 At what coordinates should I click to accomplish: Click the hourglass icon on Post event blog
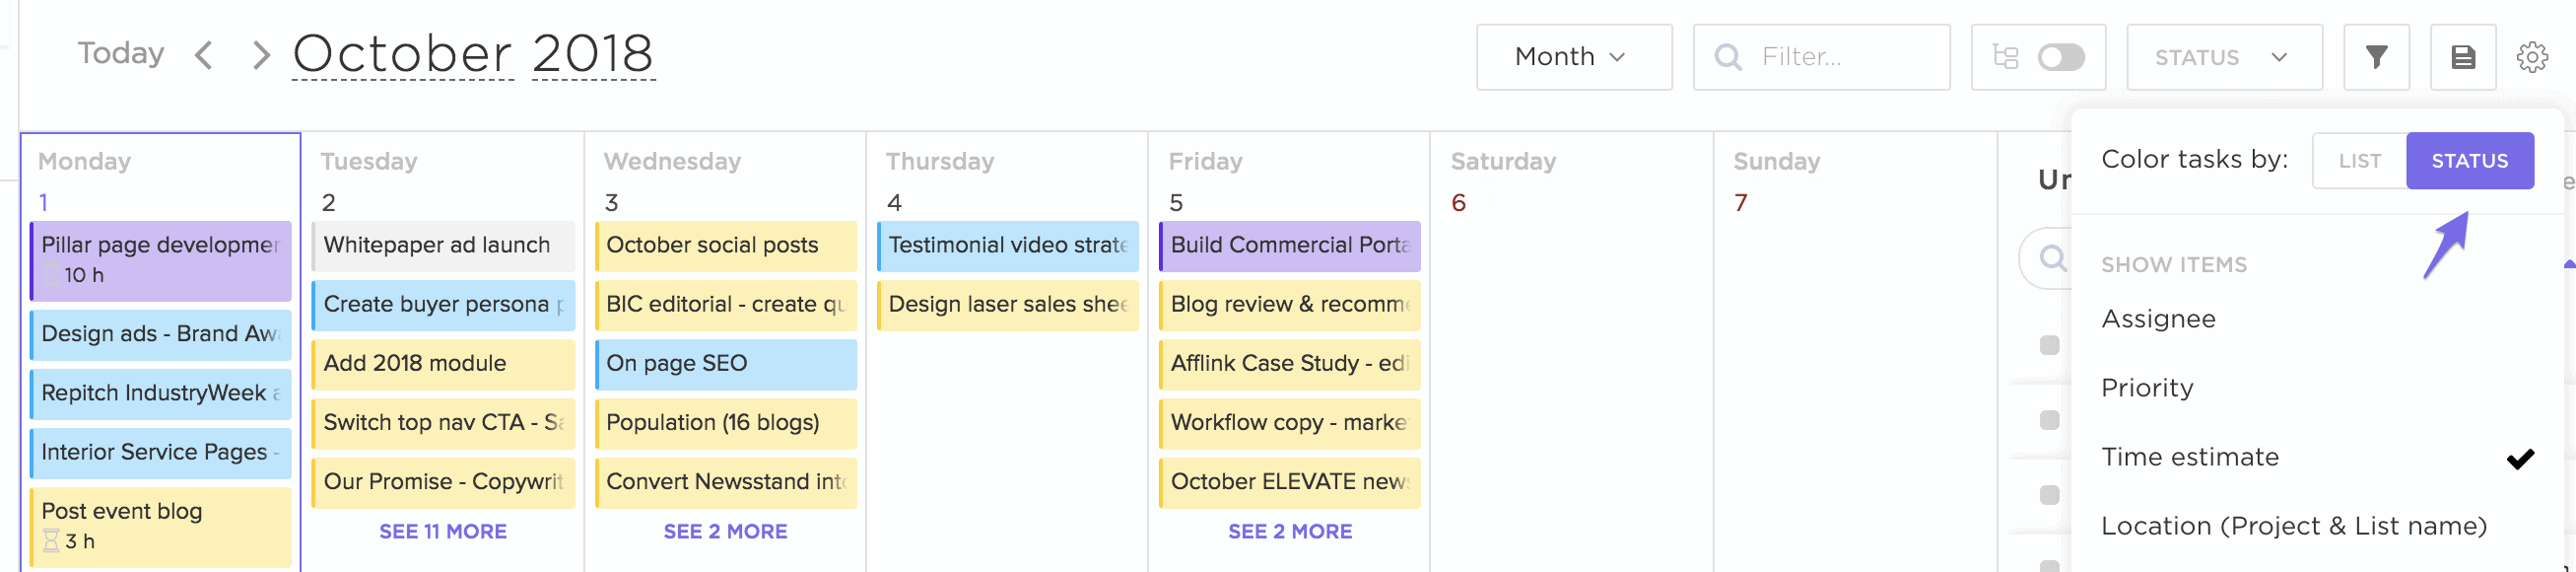click(x=51, y=541)
